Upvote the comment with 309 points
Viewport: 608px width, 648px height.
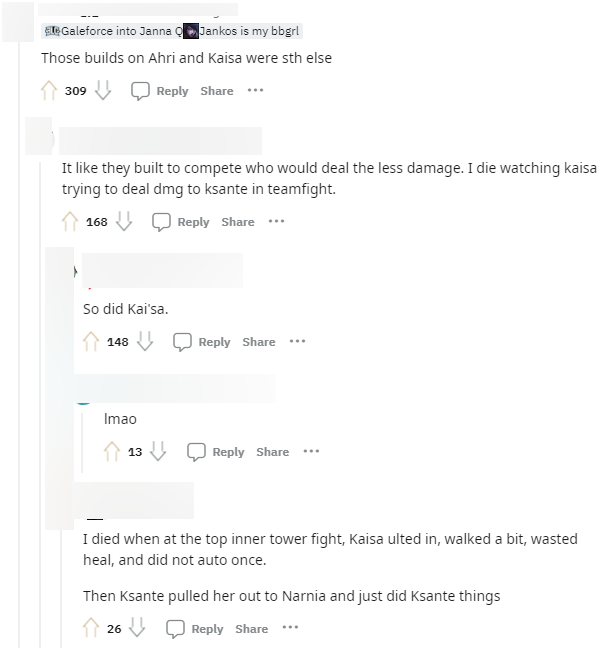[49, 91]
